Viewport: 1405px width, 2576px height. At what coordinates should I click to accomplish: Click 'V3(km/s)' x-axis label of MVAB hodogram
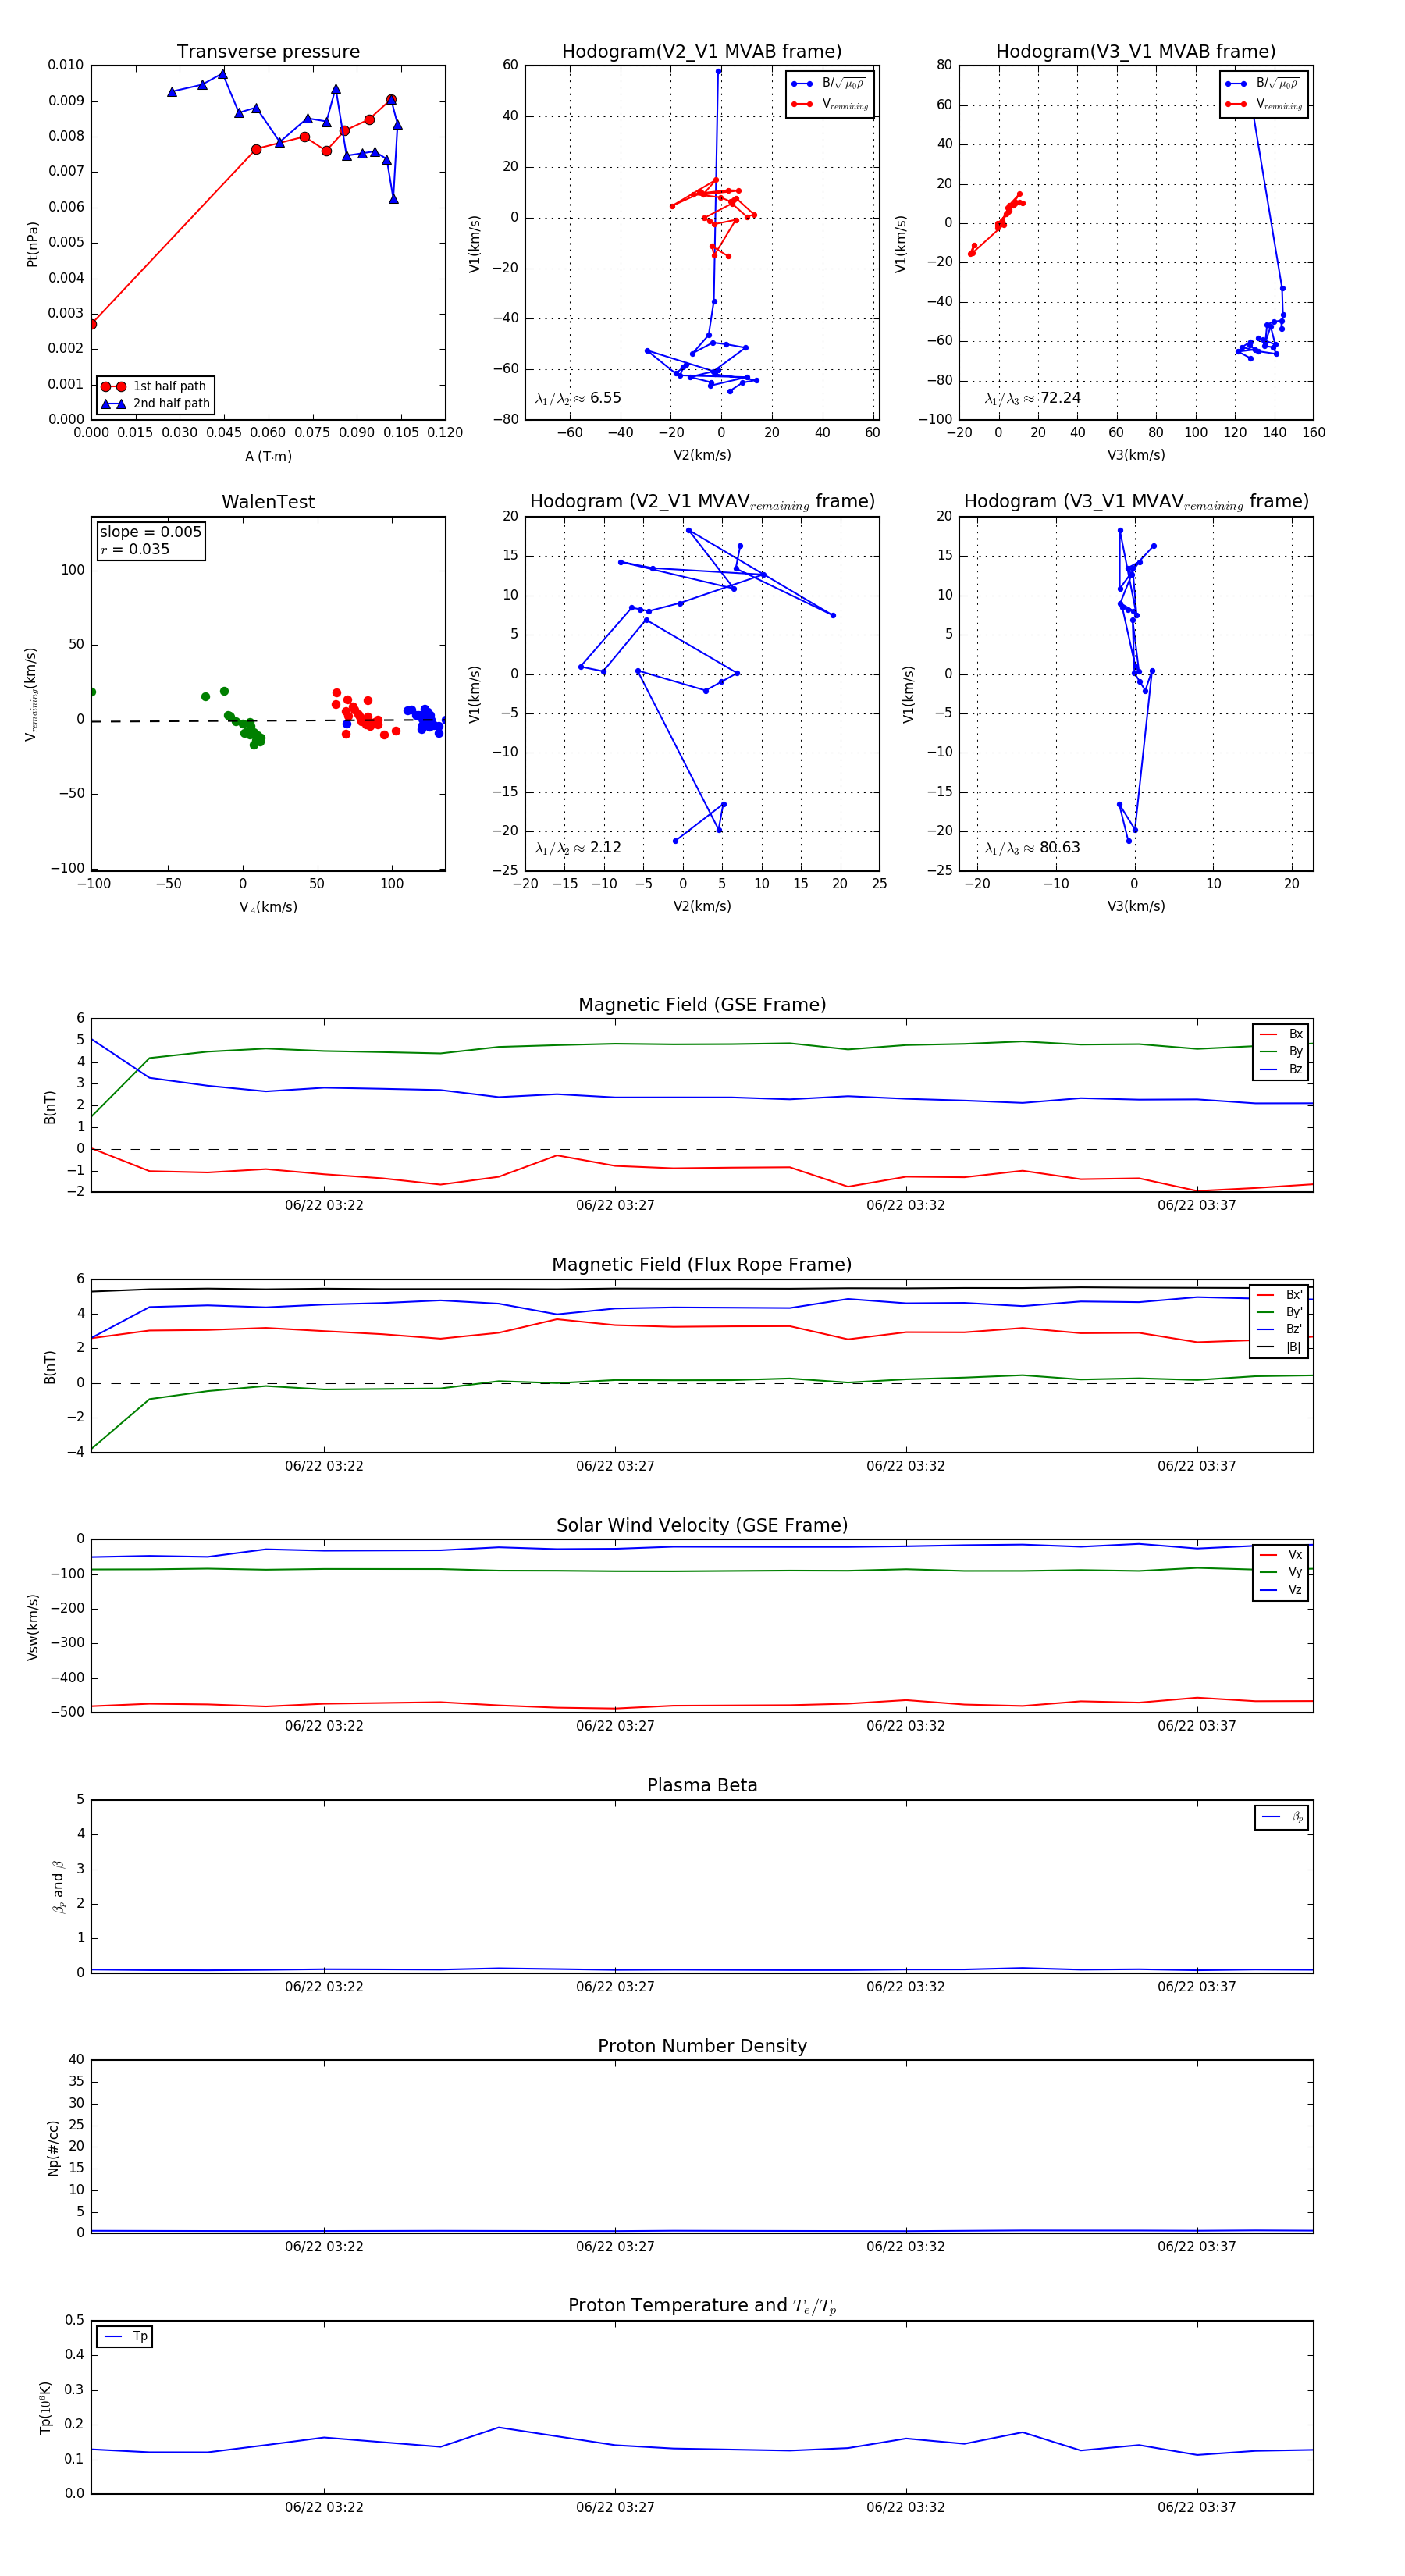click(1136, 456)
